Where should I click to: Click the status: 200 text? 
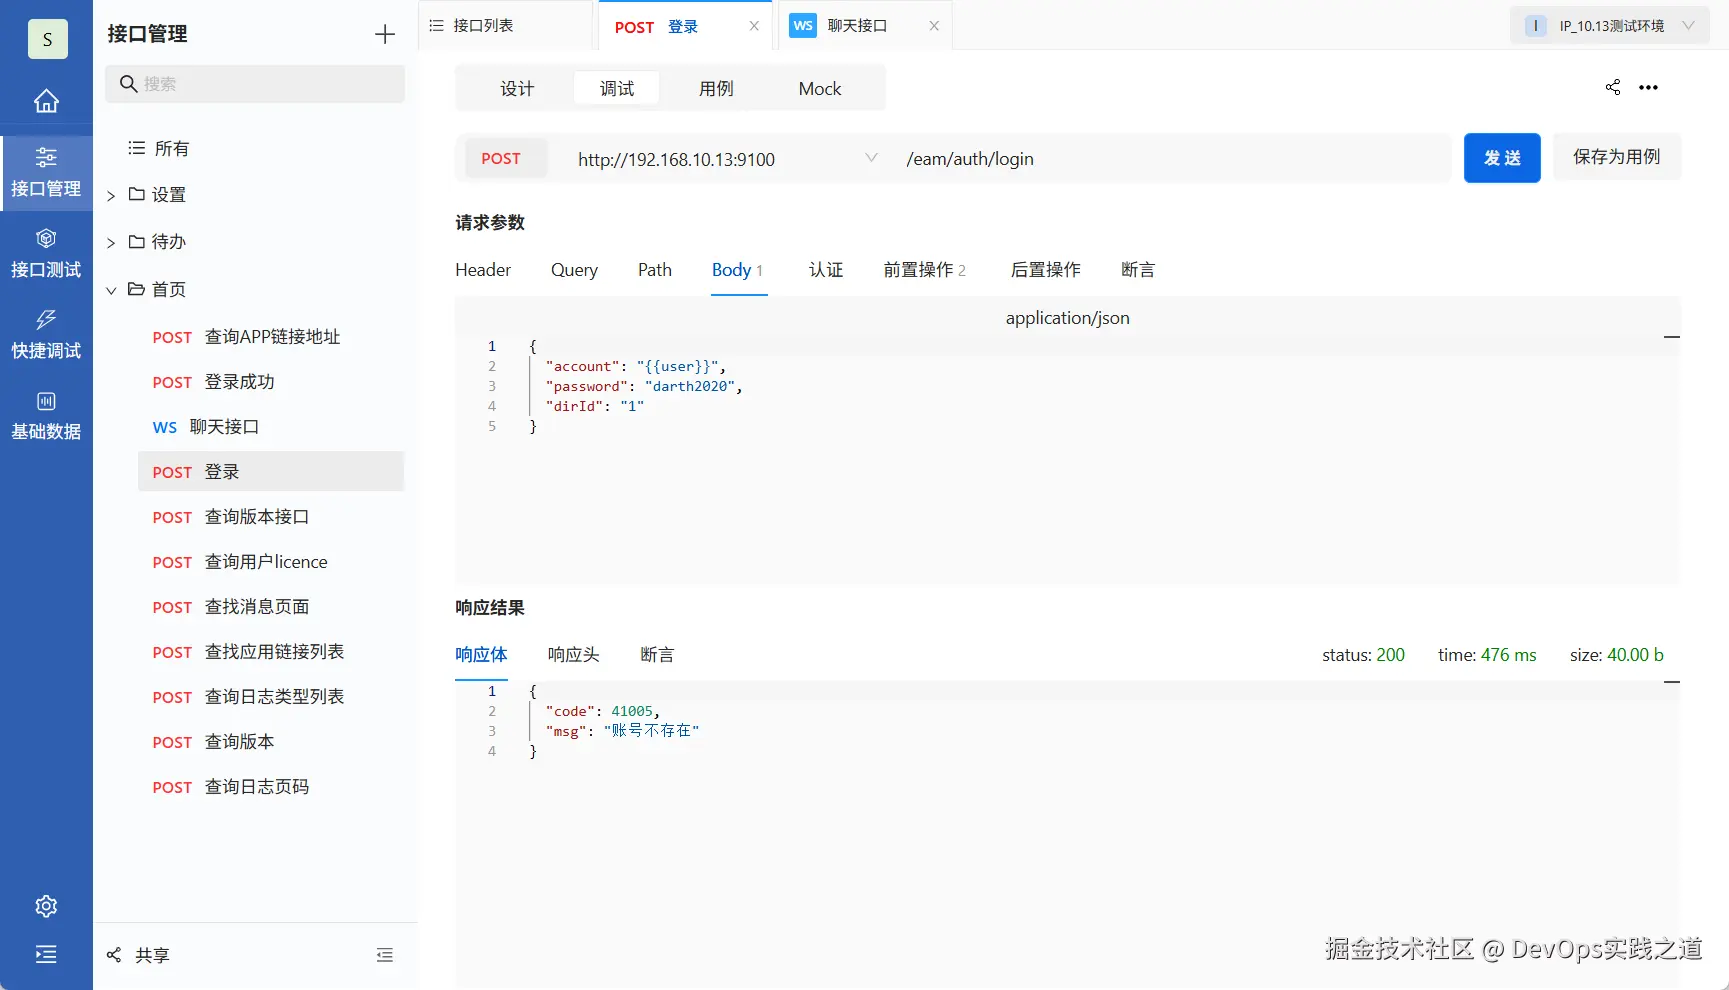pyautogui.click(x=1363, y=655)
